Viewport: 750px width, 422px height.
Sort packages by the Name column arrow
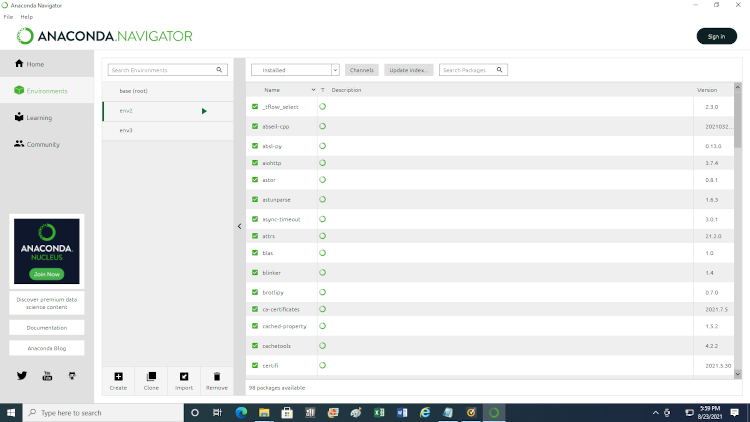(x=313, y=90)
